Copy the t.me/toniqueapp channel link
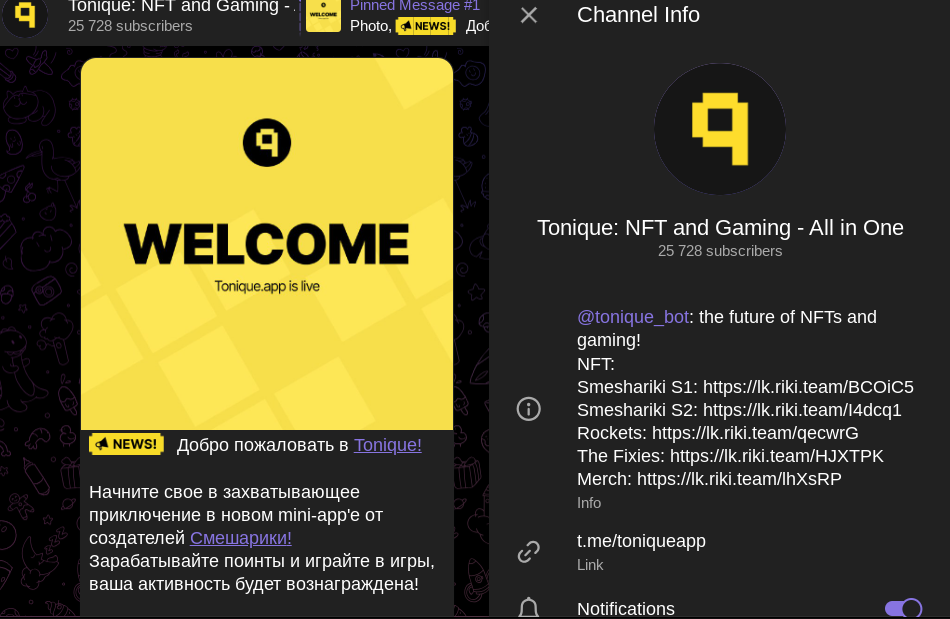The height and width of the screenshot is (619, 950). pos(641,541)
